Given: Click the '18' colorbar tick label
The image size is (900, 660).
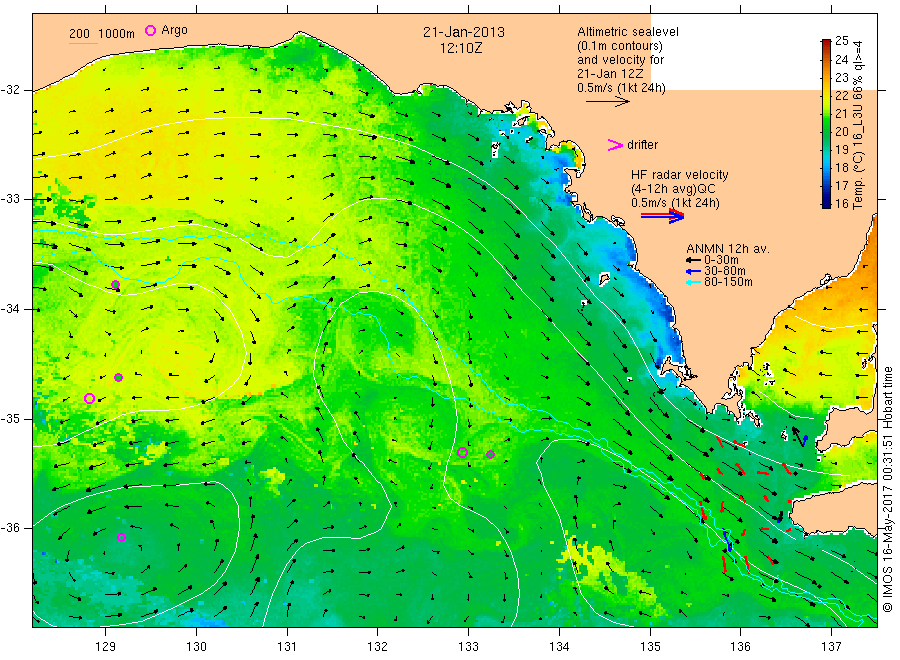Looking at the screenshot, I should tap(841, 168).
